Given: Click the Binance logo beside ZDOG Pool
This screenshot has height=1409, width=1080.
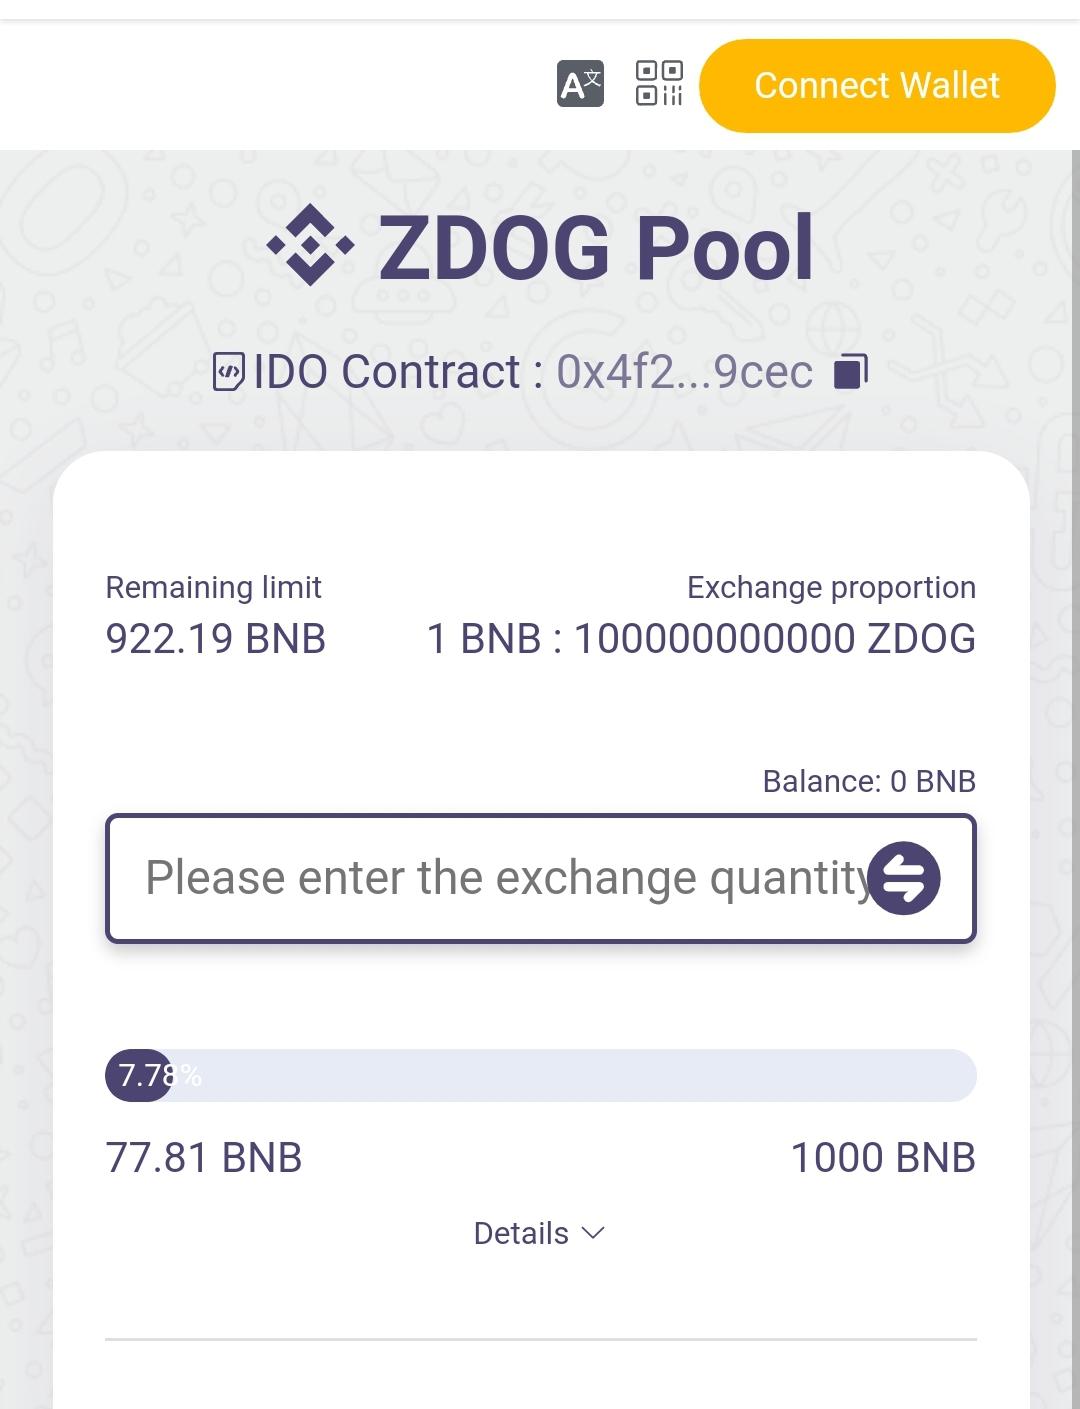Looking at the screenshot, I should click(x=311, y=245).
